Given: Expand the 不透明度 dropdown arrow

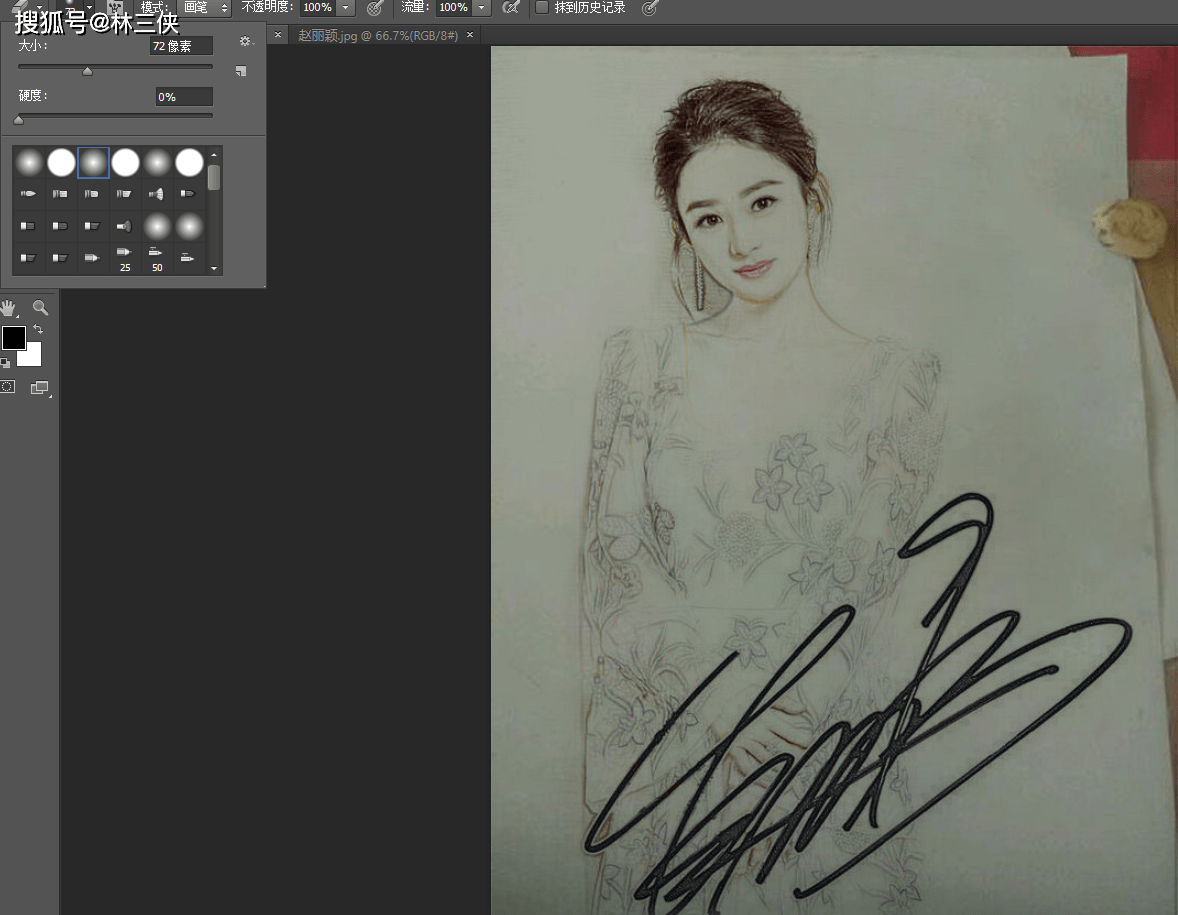Looking at the screenshot, I should point(345,8).
